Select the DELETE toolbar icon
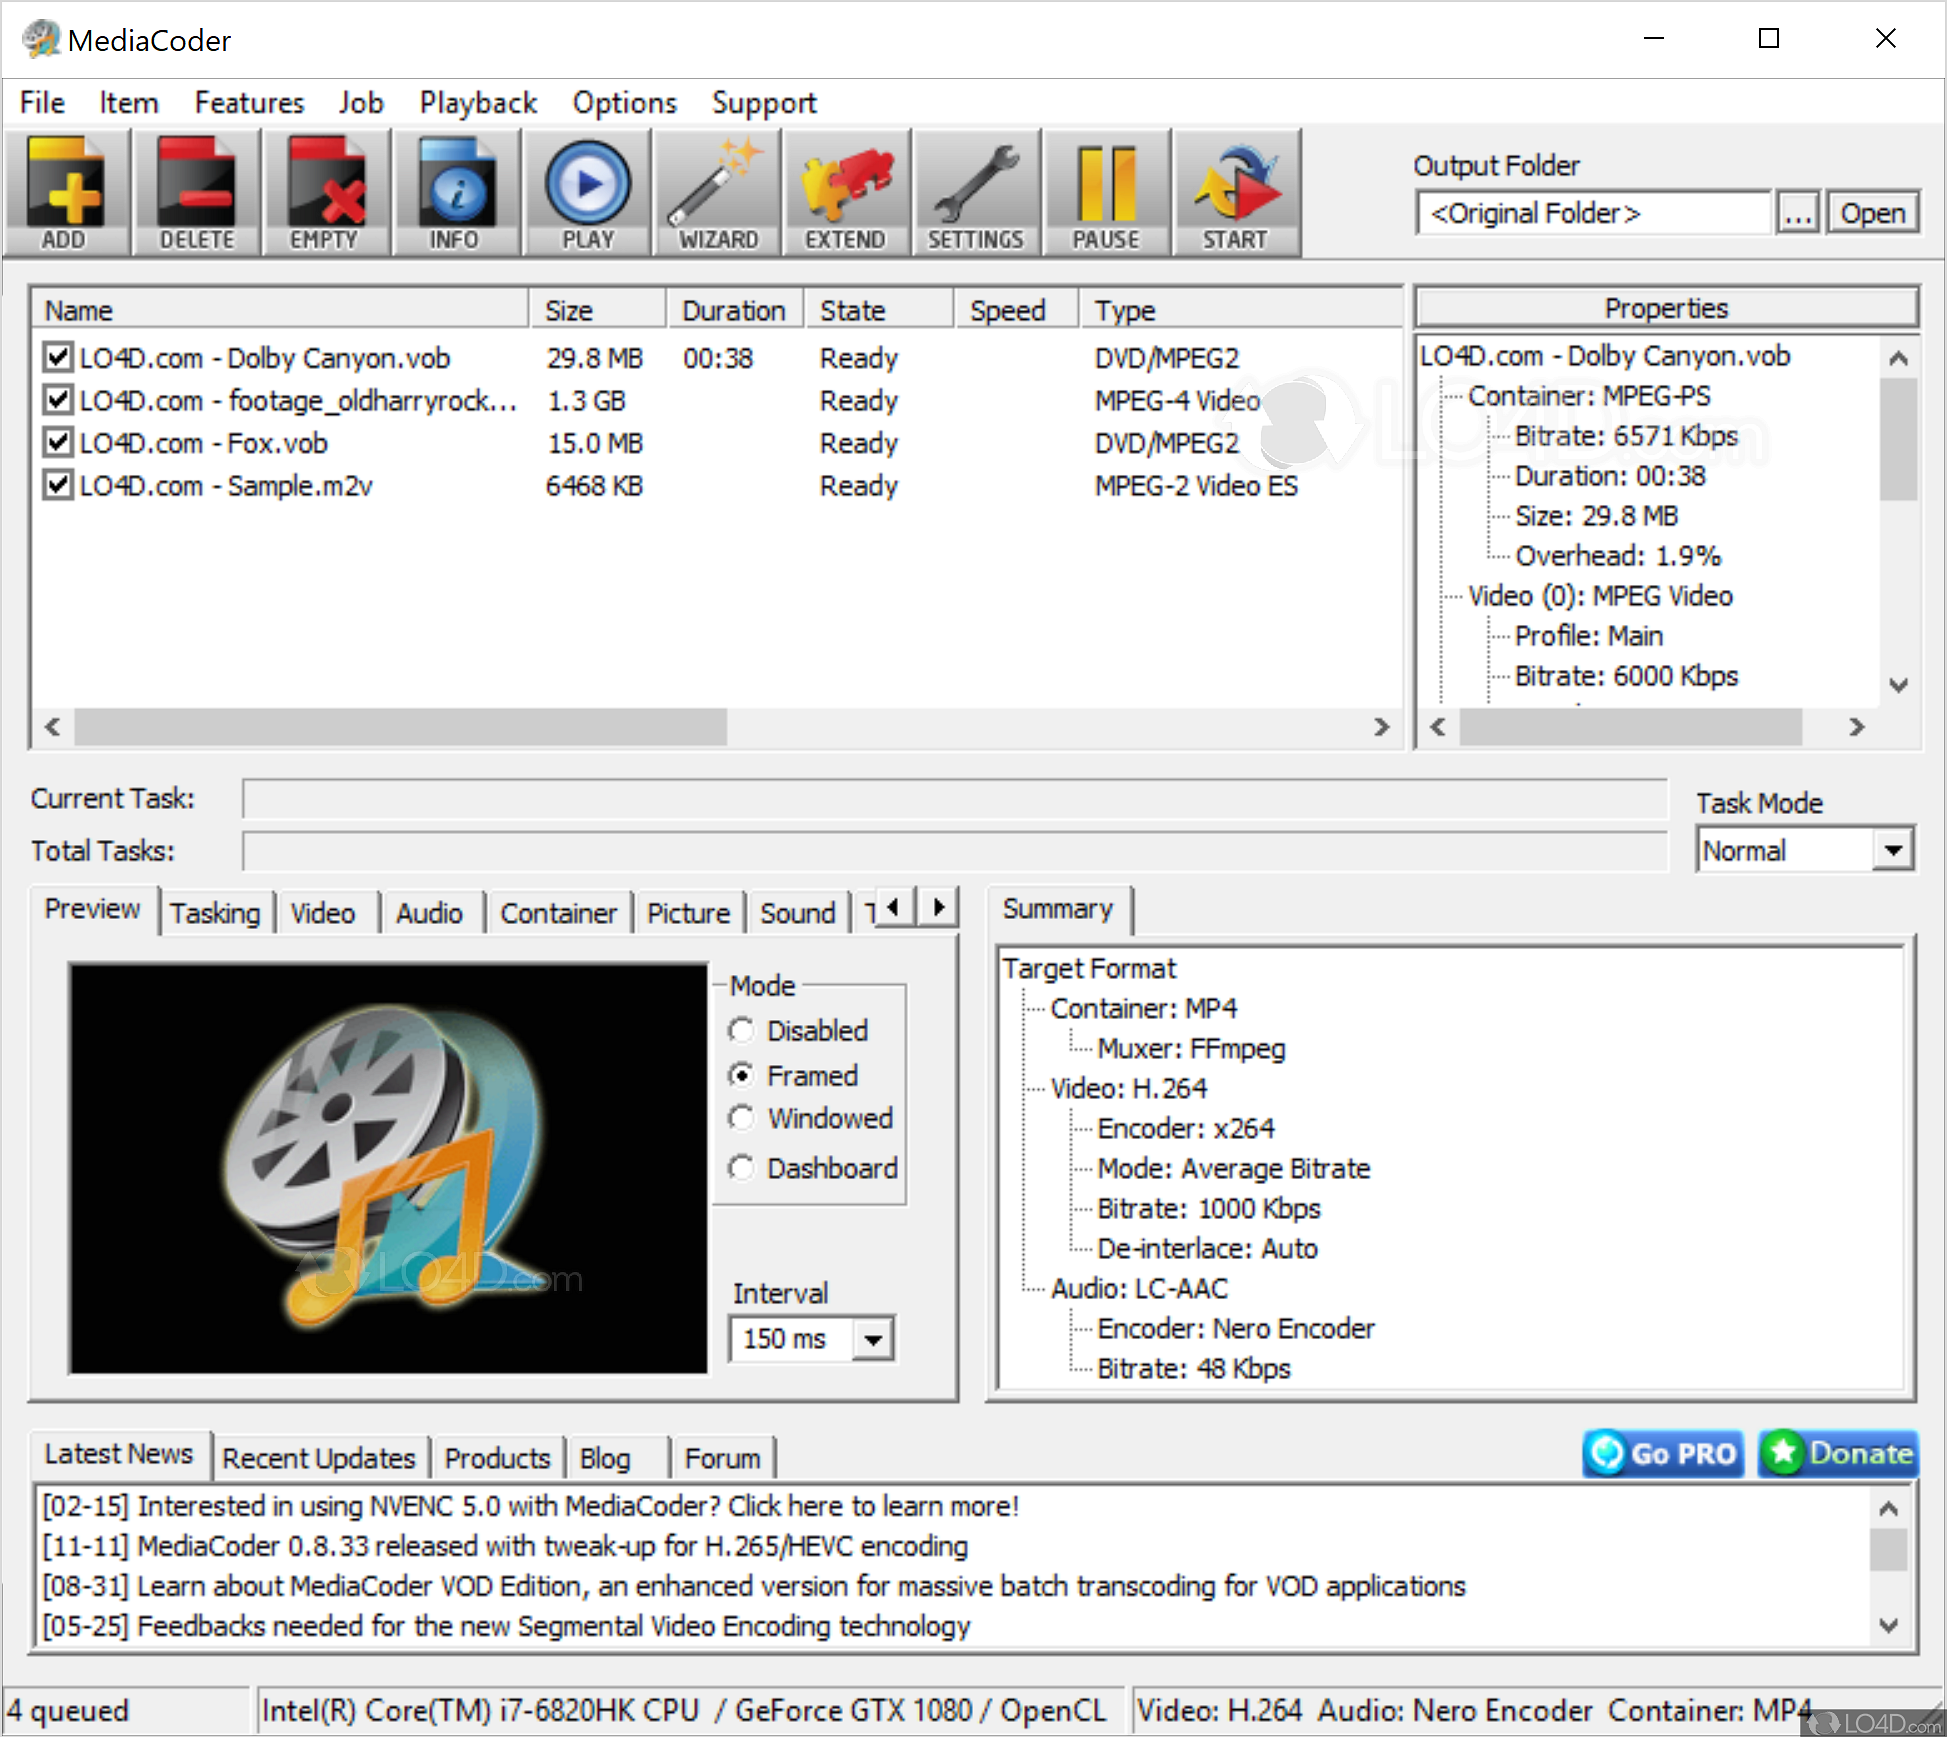The height and width of the screenshot is (1737, 1947). coord(196,192)
